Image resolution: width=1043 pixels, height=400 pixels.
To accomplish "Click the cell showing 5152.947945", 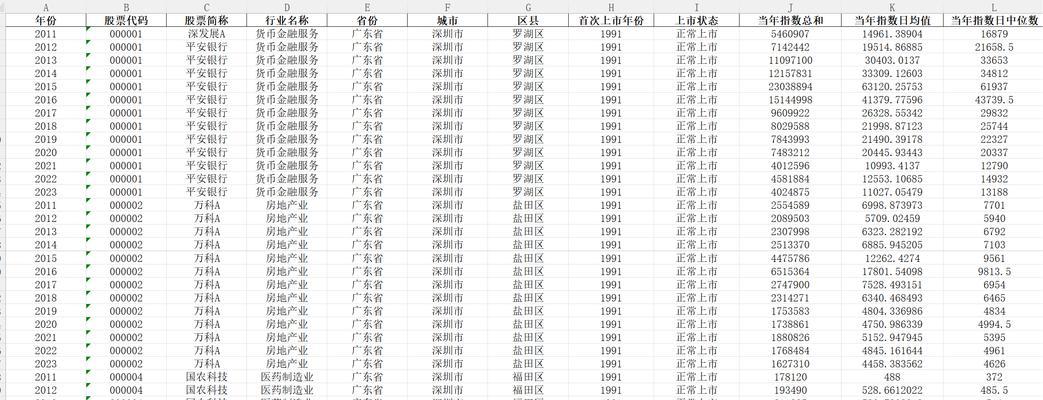I will coord(892,337).
